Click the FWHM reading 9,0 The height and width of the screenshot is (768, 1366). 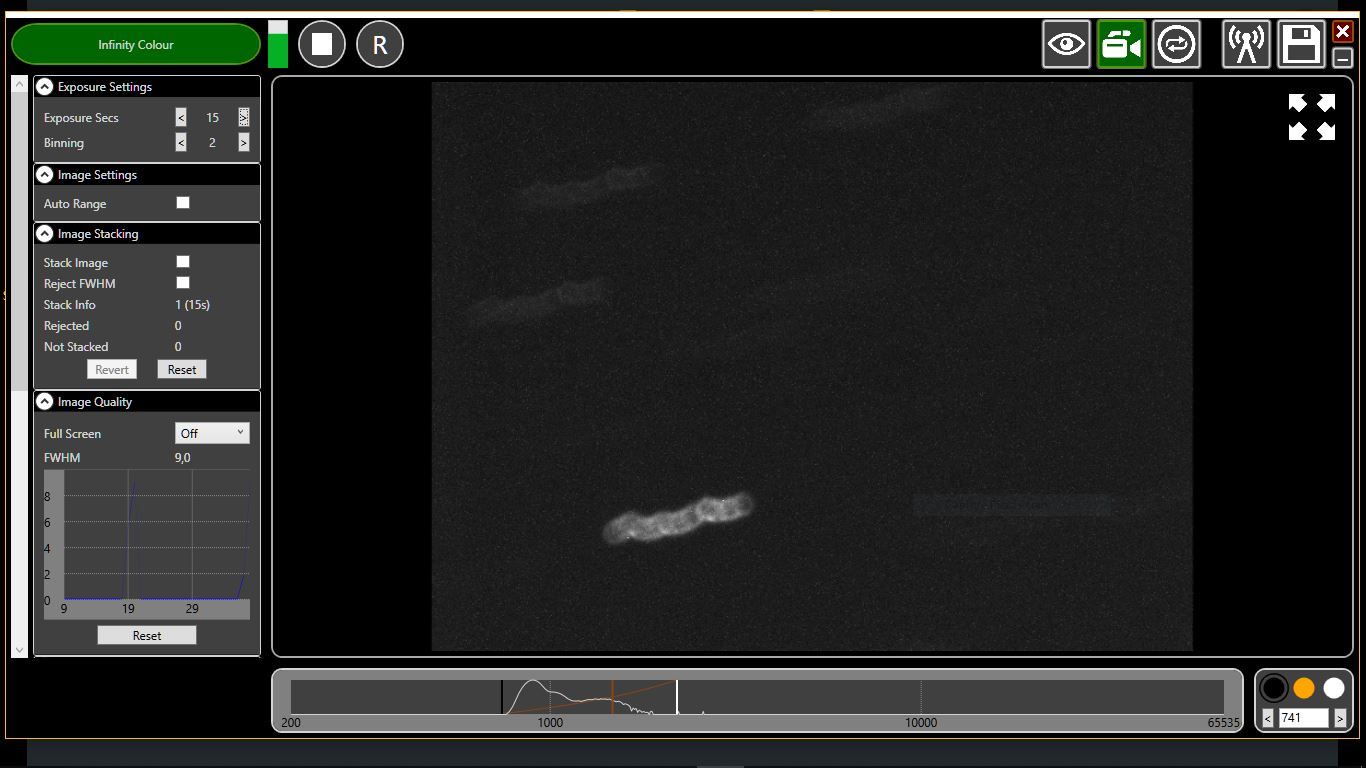click(x=183, y=458)
